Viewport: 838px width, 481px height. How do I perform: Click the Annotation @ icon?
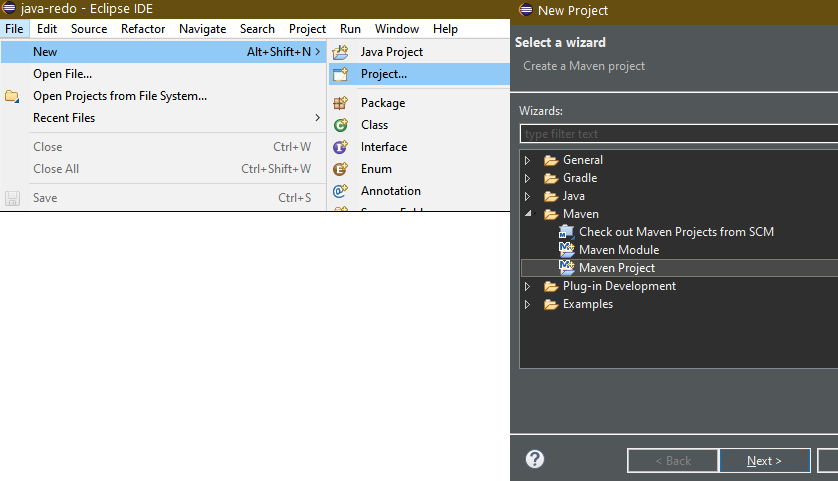(x=340, y=191)
